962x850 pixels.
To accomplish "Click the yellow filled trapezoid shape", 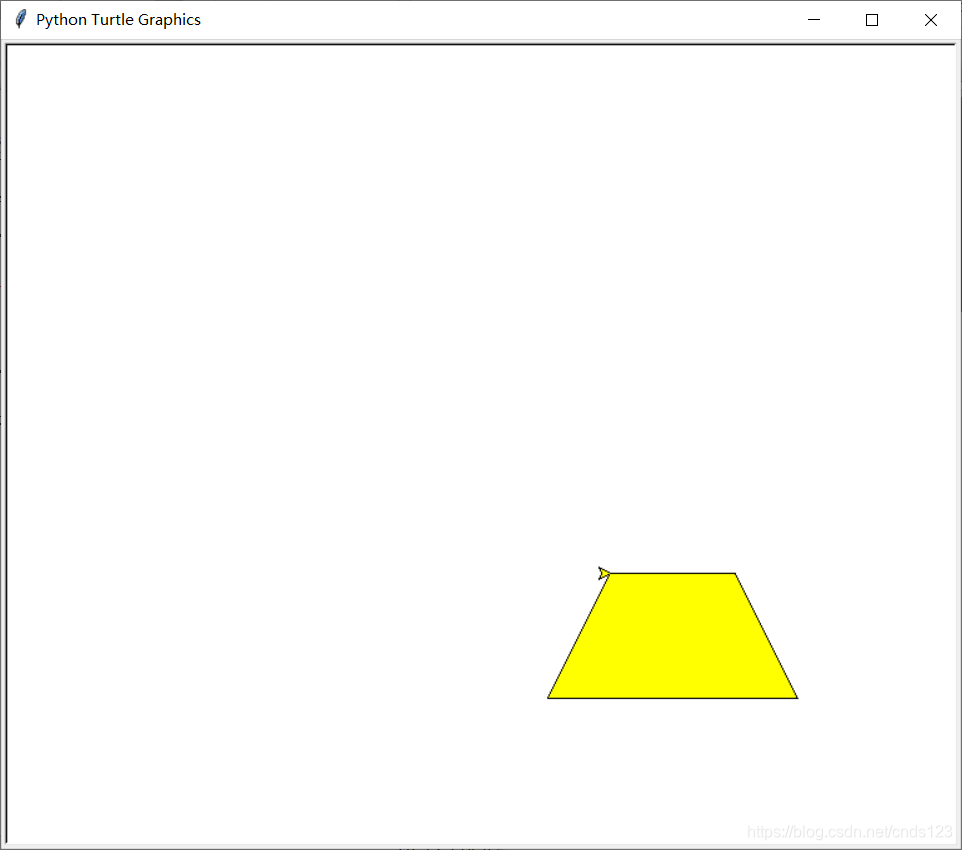I will 672,636.
